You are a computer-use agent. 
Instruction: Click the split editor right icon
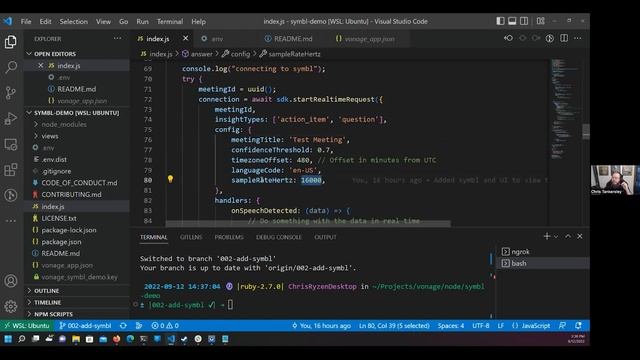564,38
